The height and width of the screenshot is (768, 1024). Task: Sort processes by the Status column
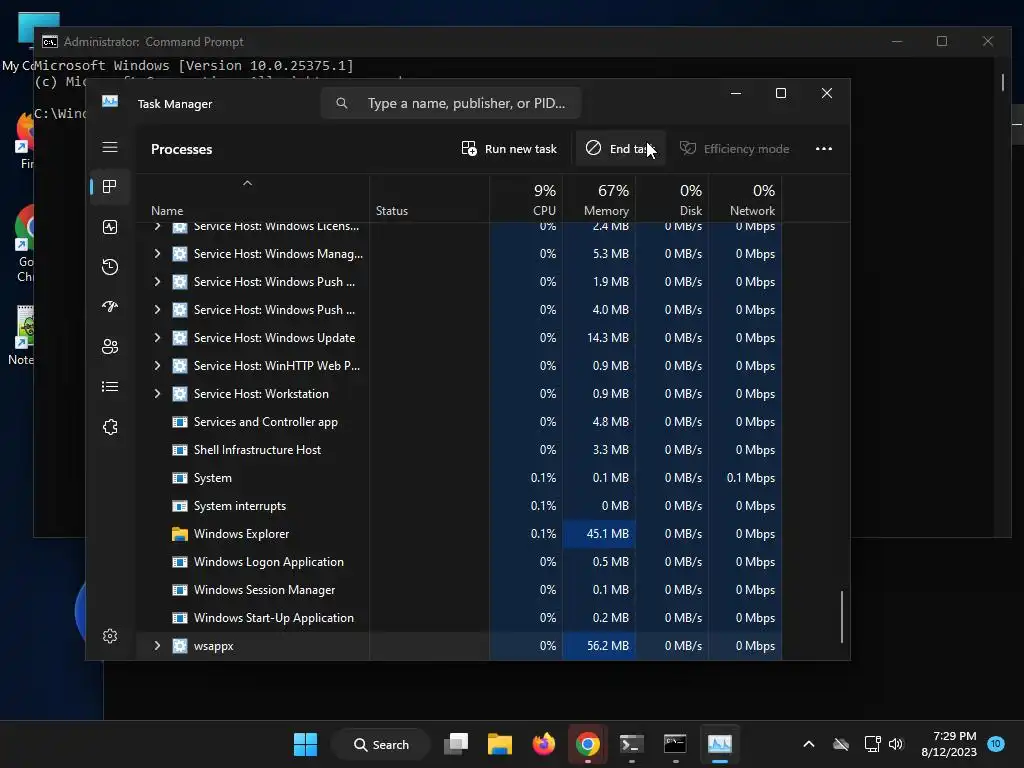430,199
